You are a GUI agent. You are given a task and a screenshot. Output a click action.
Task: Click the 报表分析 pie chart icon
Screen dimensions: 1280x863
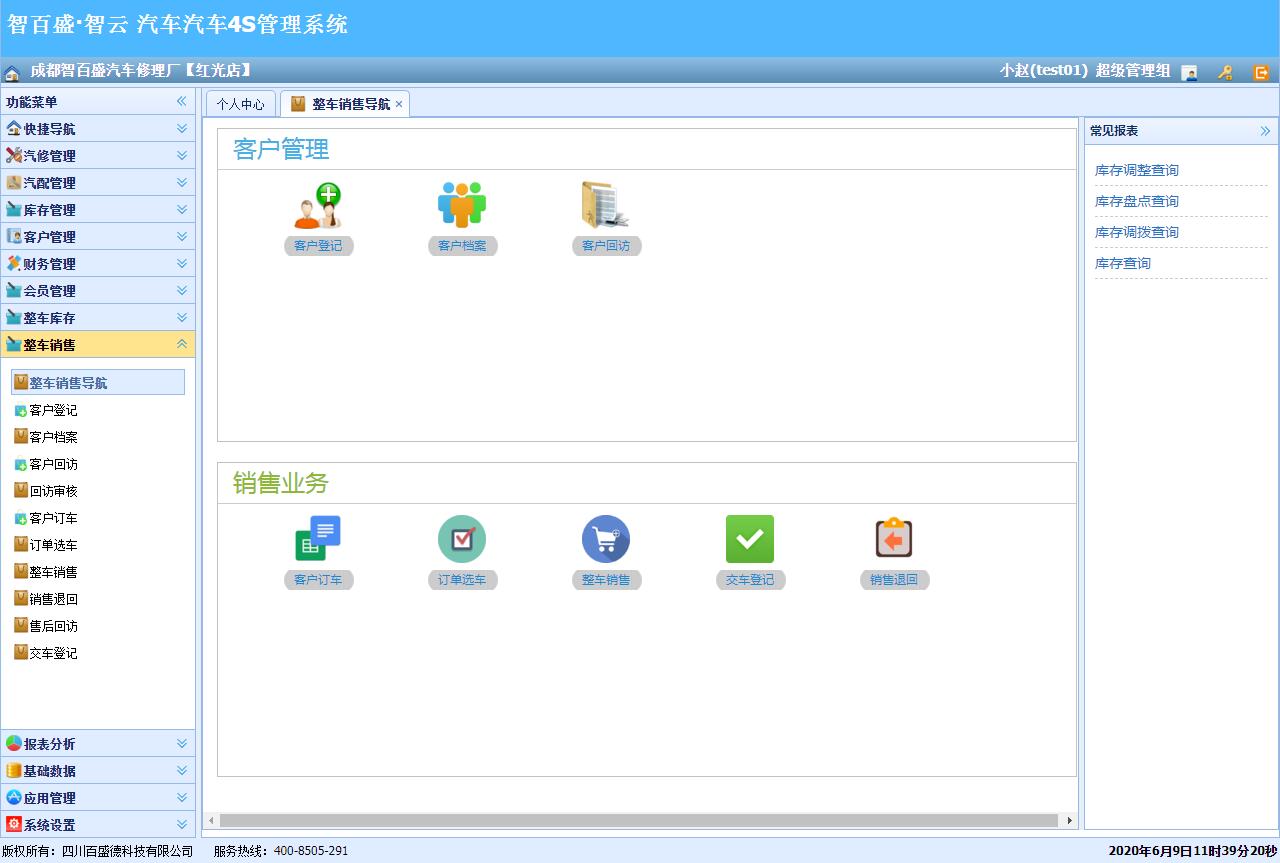[x=14, y=743]
